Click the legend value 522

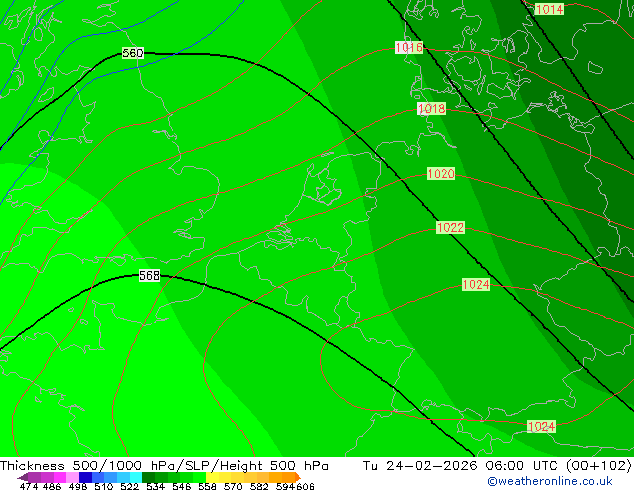130,486
